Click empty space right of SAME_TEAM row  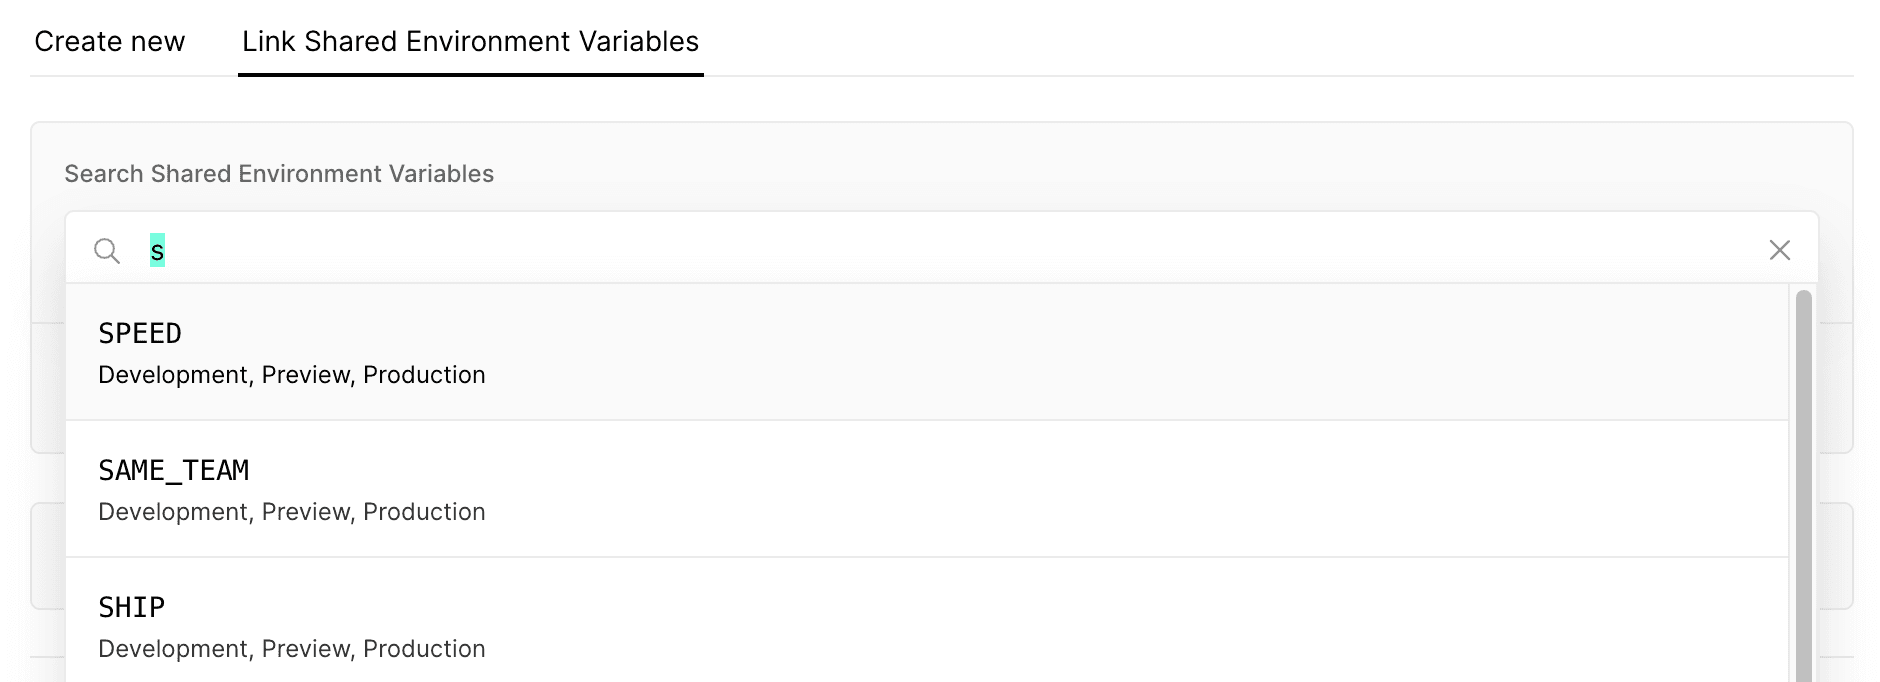click(x=1200, y=489)
